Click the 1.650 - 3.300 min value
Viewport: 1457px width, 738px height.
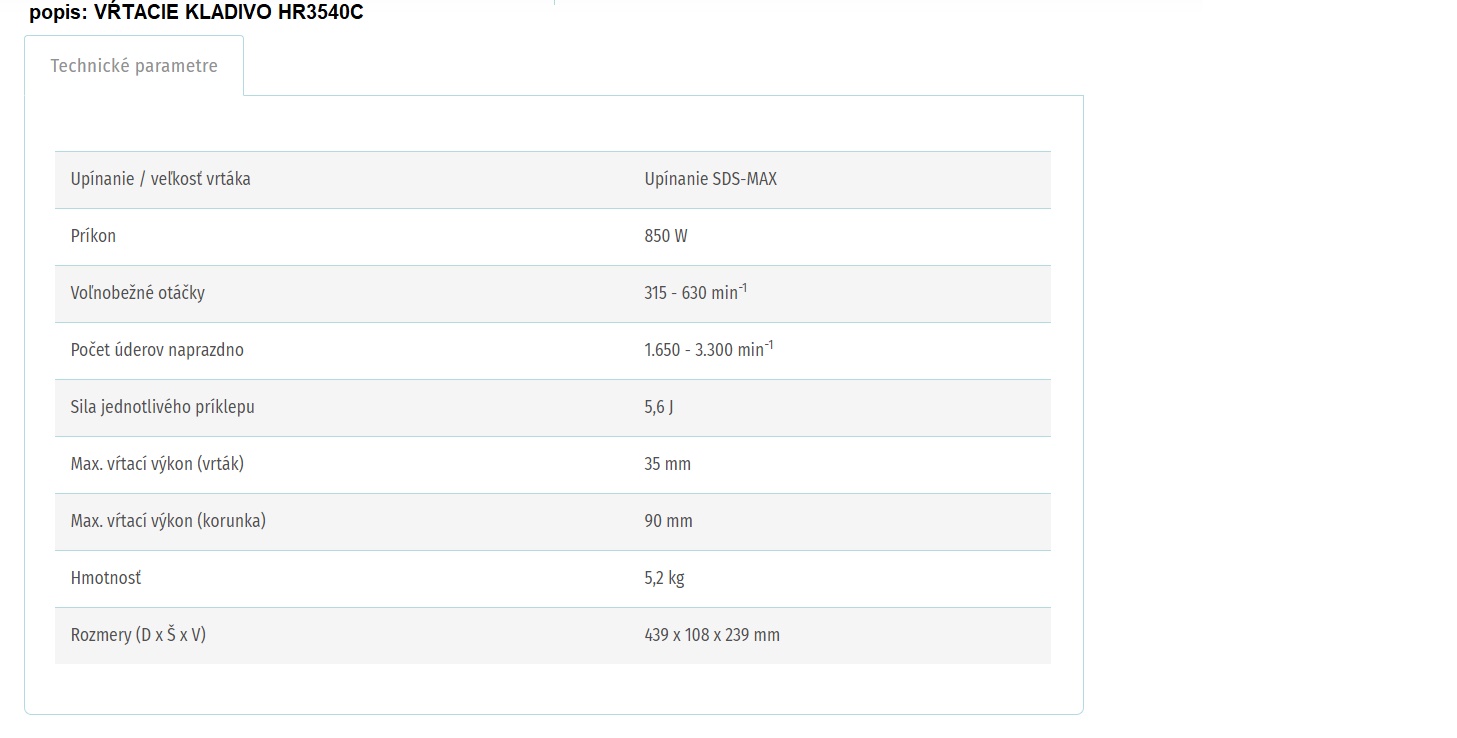click(709, 349)
